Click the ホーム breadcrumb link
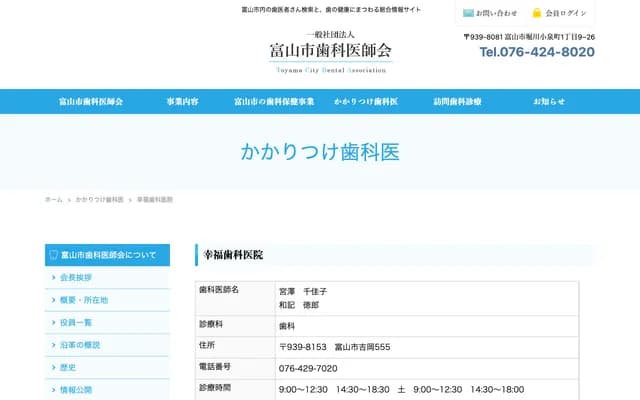640x400 pixels. (53, 200)
